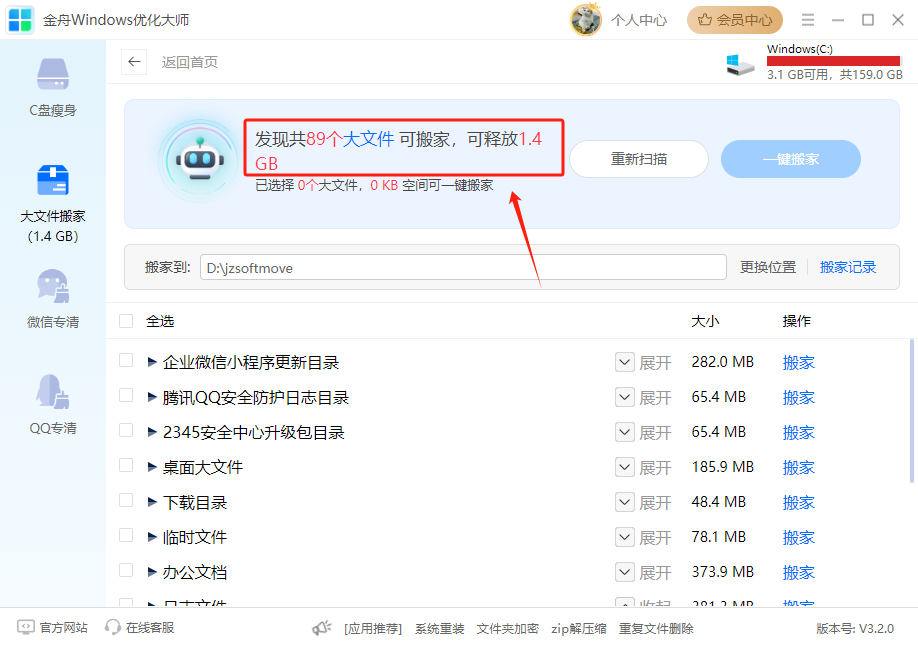Click the megaphone announcement icon
This screenshot has height=647, width=918.
(x=321, y=628)
